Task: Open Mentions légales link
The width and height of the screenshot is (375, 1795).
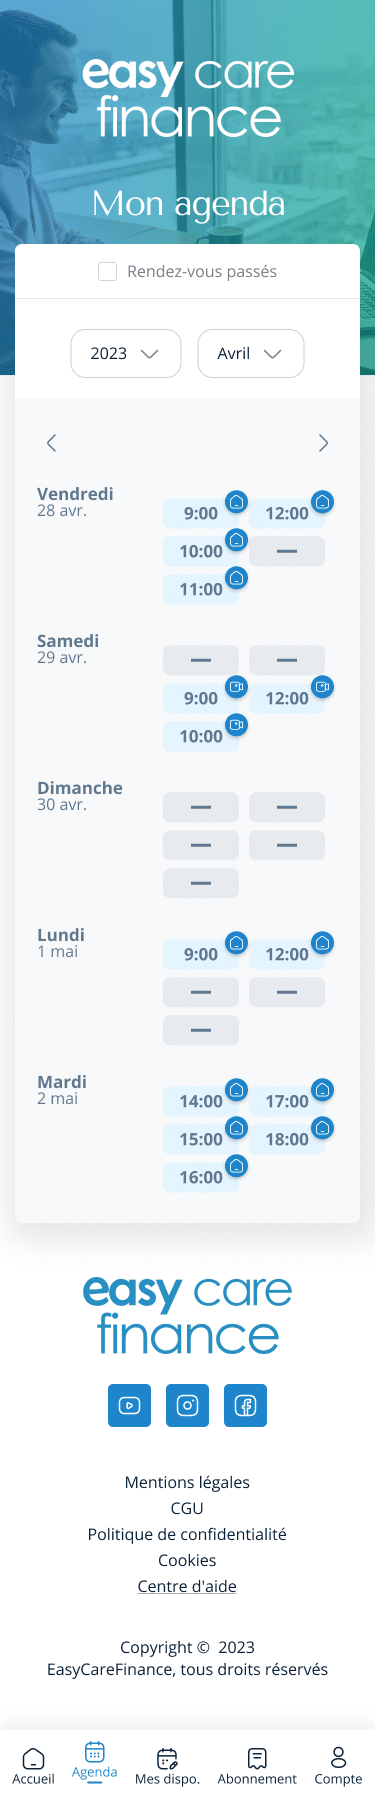Action: [x=187, y=1482]
